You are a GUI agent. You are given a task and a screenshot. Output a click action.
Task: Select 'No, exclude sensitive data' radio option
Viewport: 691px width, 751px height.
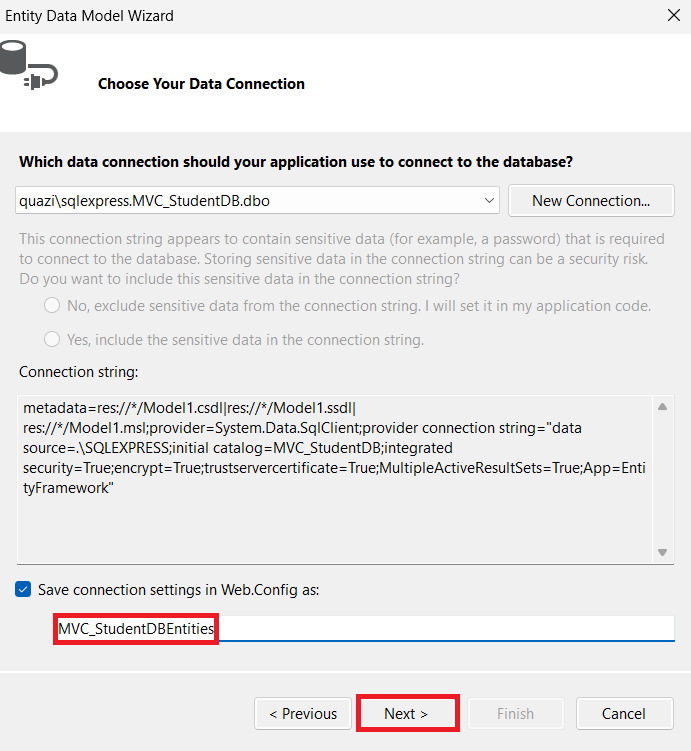tap(52, 305)
